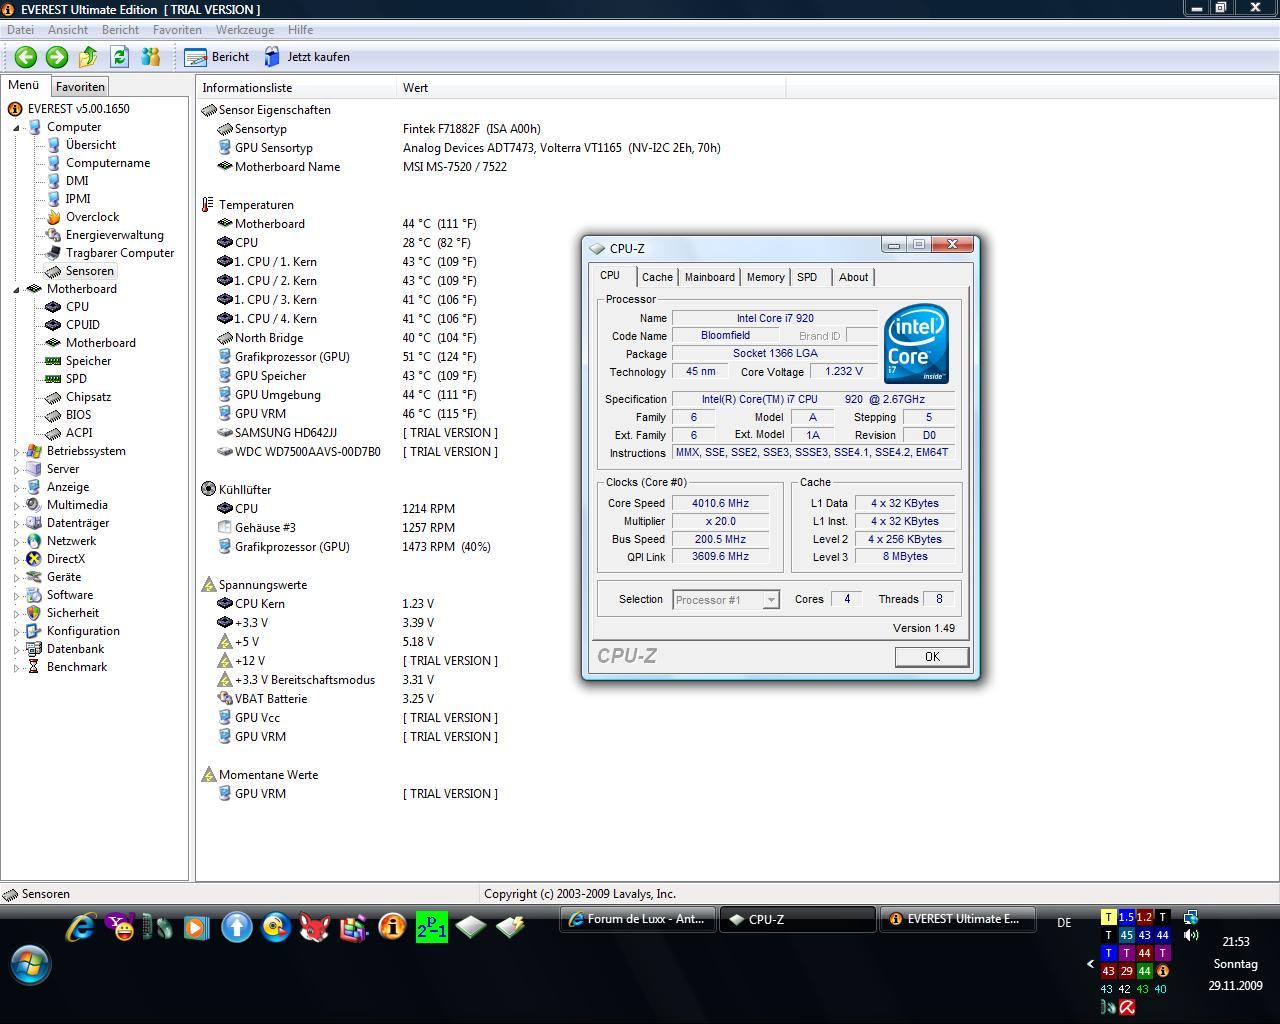Launch Yahoo Messenger from quick launch

[119, 928]
